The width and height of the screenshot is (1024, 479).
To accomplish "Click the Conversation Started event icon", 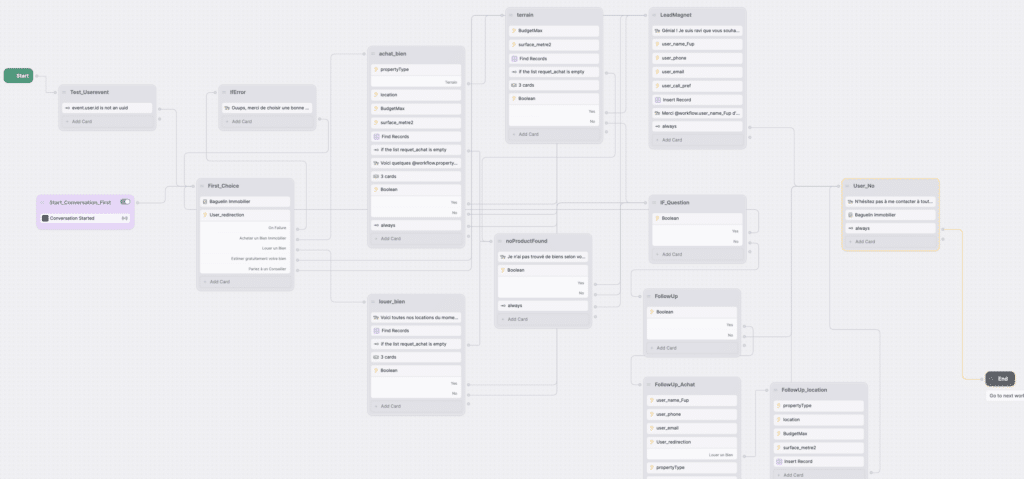I will [x=45, y=217].
